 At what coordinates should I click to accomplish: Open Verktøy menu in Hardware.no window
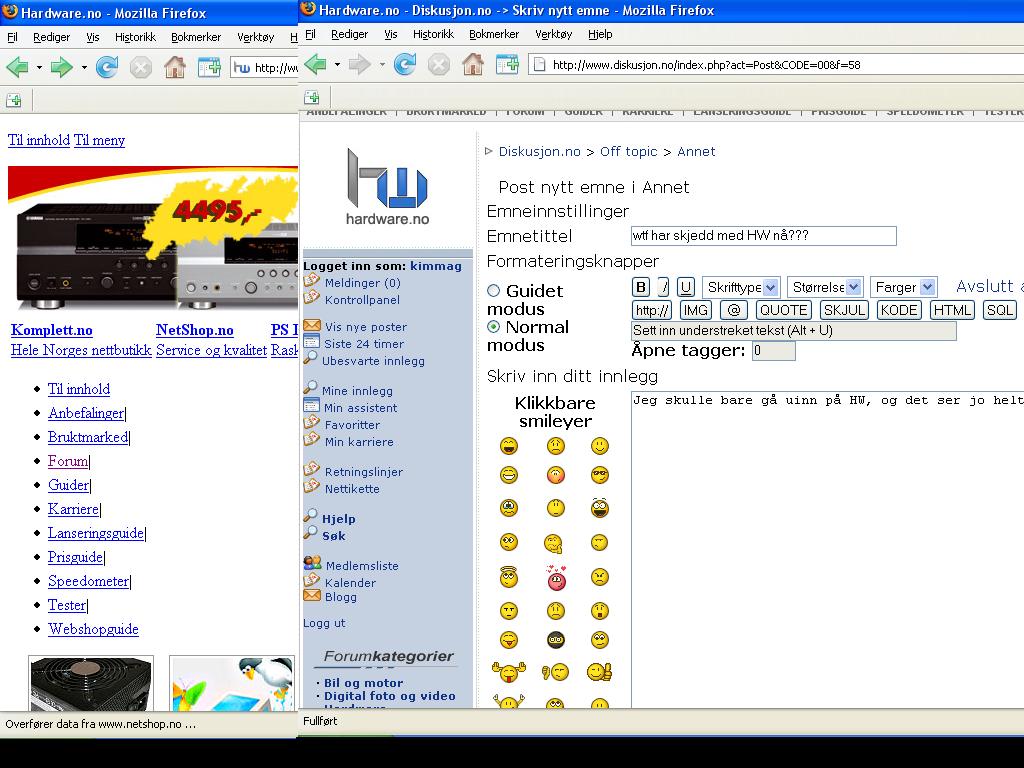coord(255,37)
